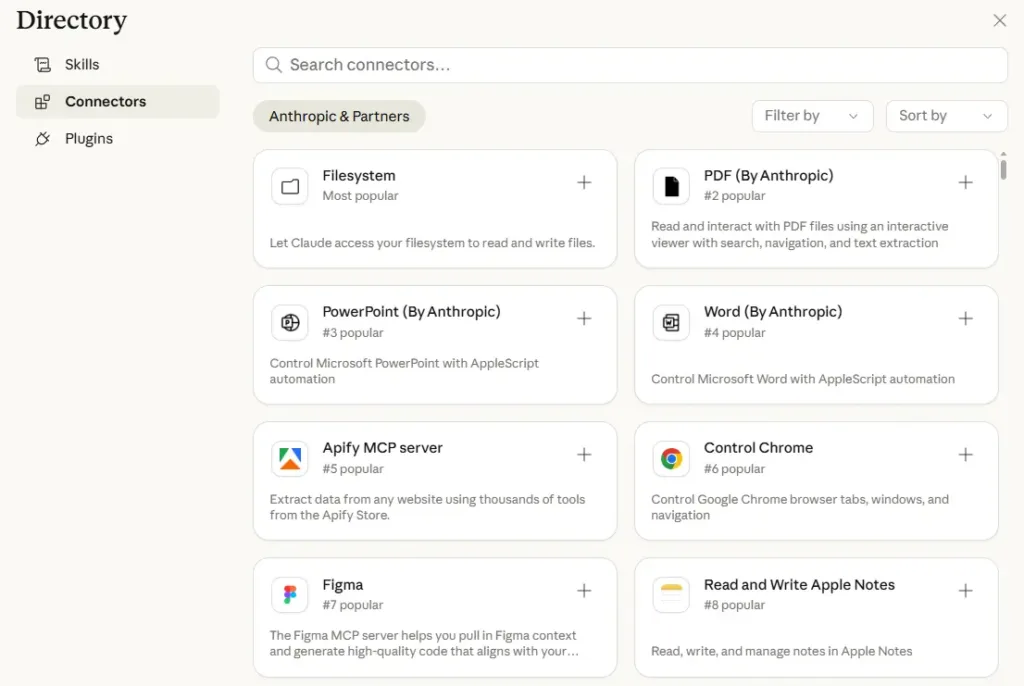Click the Filesystem folder icon
Image resolution: width=1024 pixels, height=686 pixels.
(290, 186)
